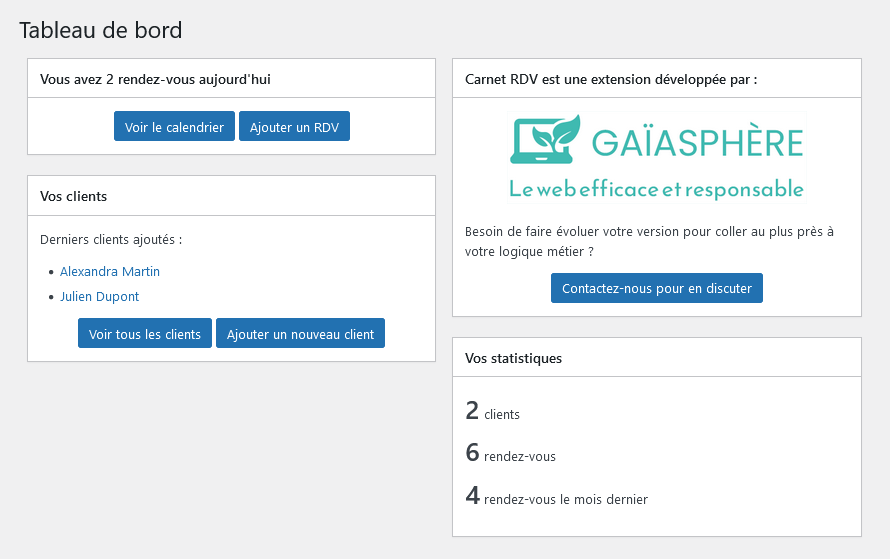Click the Gaïasphère laptop leaf logo icon
This screenshot has height=559, width=890.
[545, 140]
